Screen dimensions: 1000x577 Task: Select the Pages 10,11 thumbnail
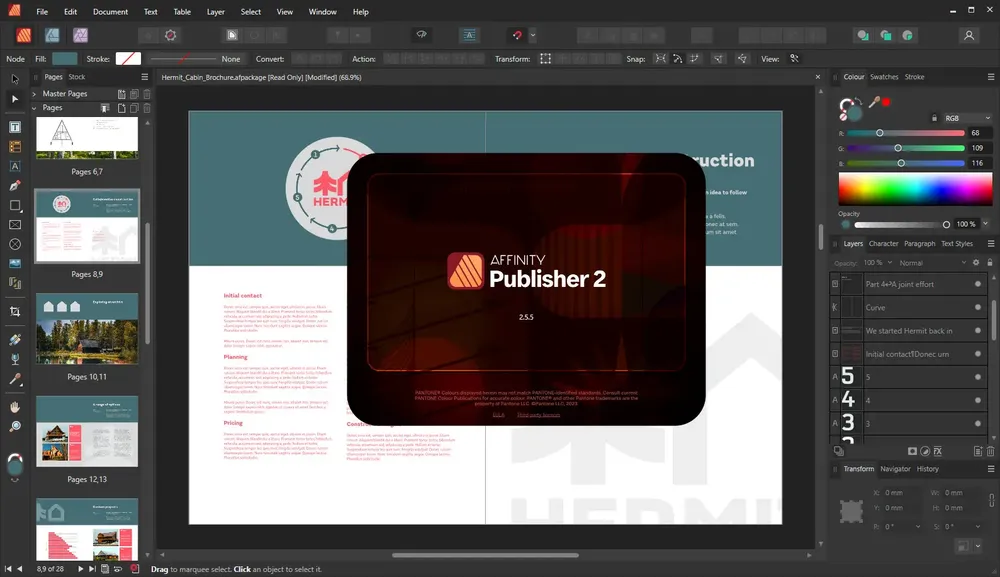(87, 329)
